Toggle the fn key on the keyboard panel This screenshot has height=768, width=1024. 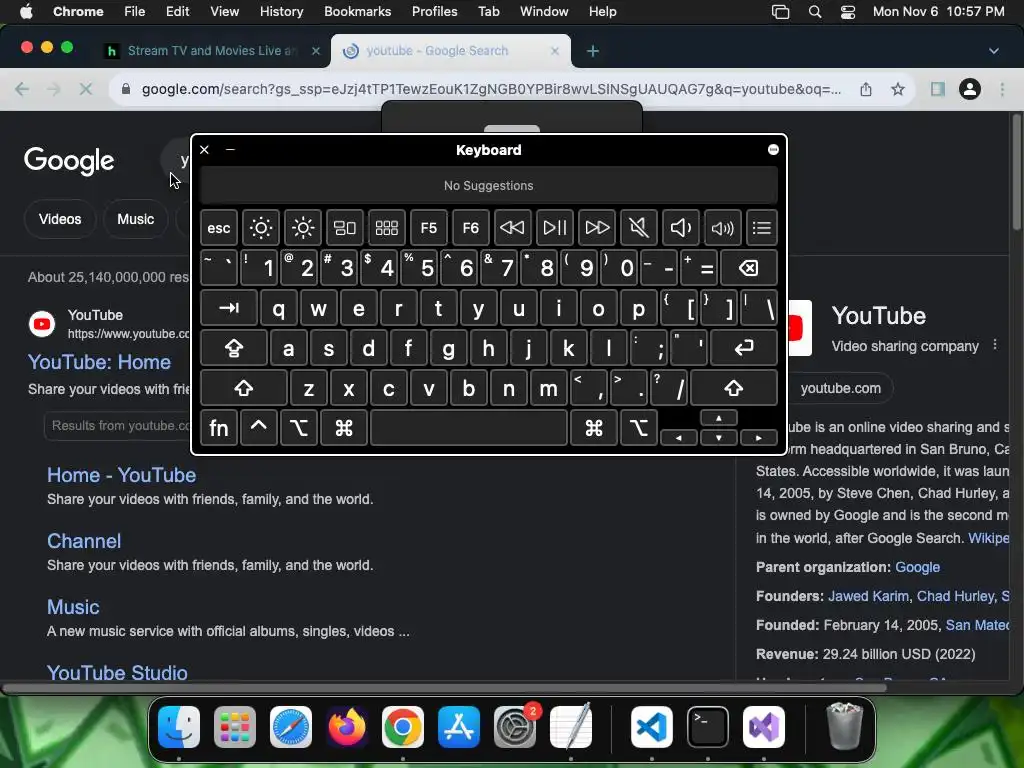[x=218, y=428]
